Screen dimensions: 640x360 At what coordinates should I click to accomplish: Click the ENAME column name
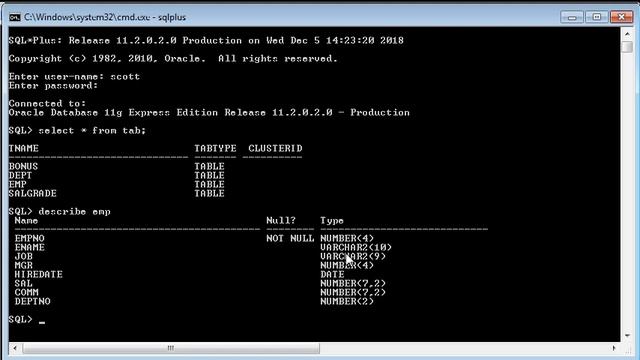pos(29,247)
